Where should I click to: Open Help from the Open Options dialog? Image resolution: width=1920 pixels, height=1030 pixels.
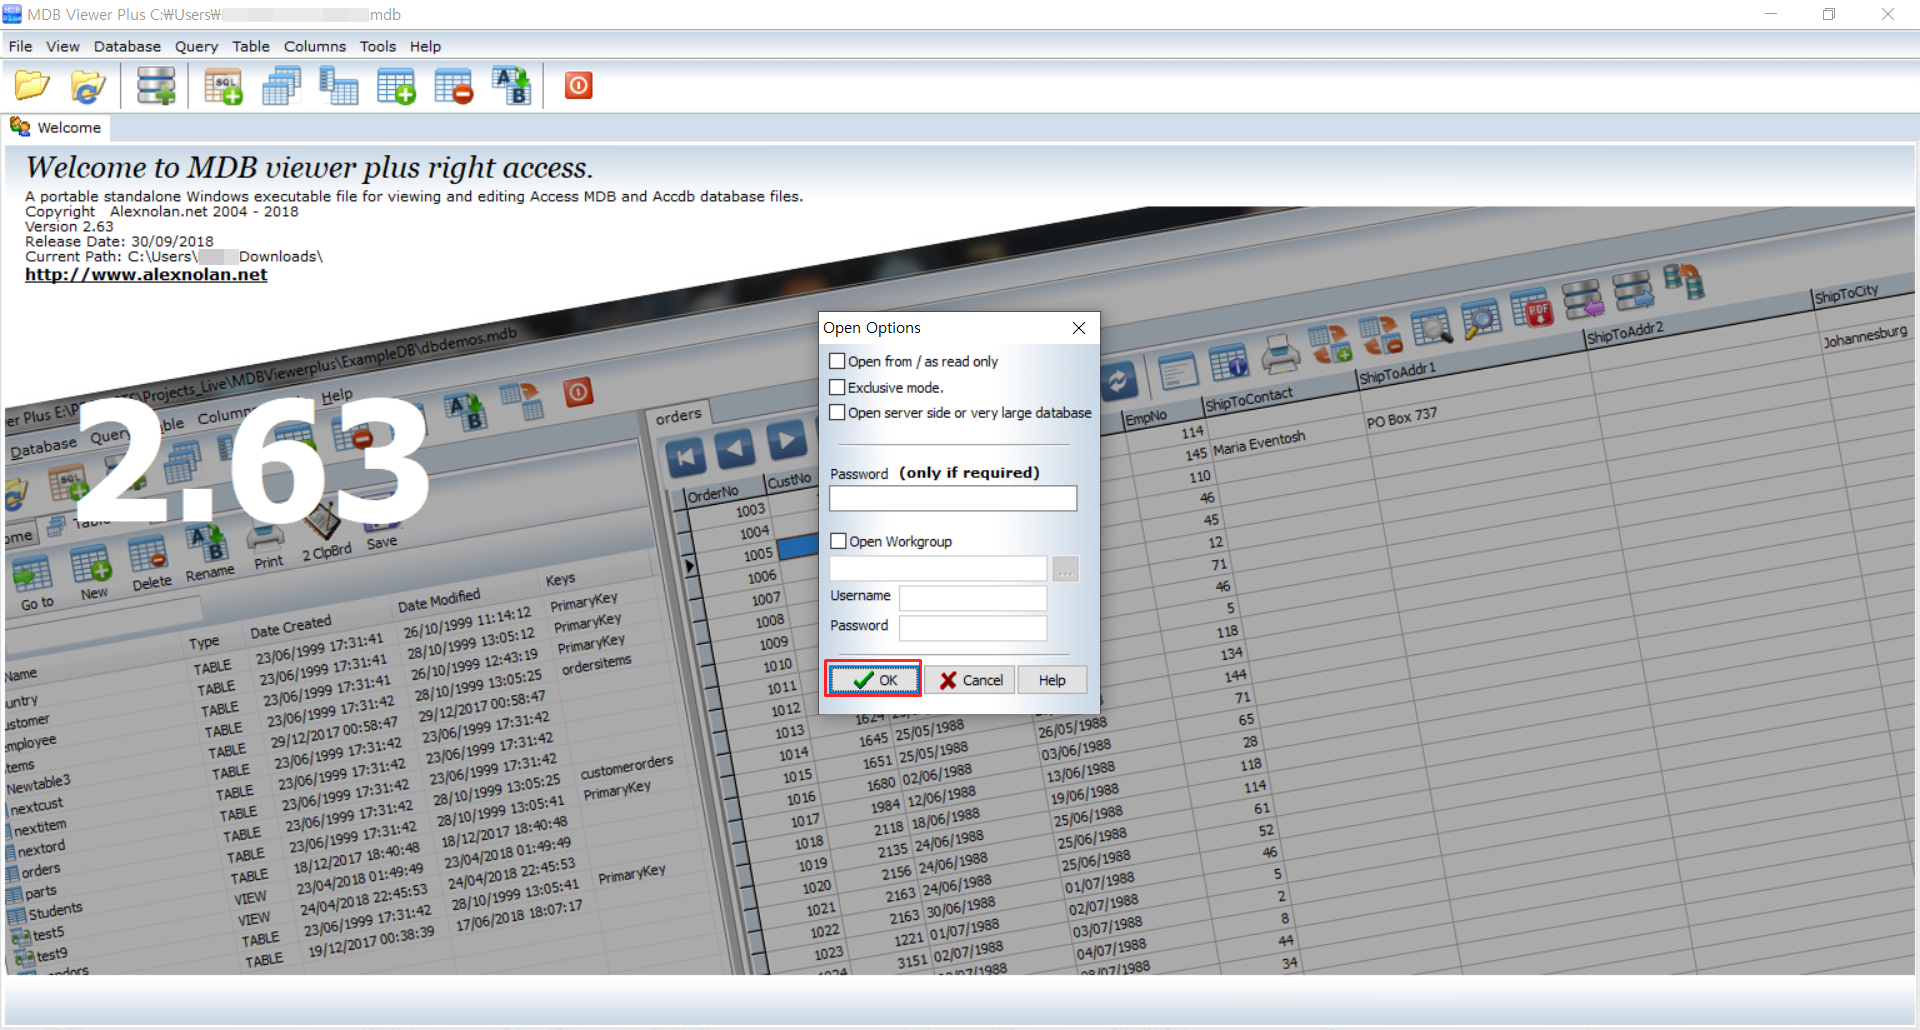click(1052, 680)
